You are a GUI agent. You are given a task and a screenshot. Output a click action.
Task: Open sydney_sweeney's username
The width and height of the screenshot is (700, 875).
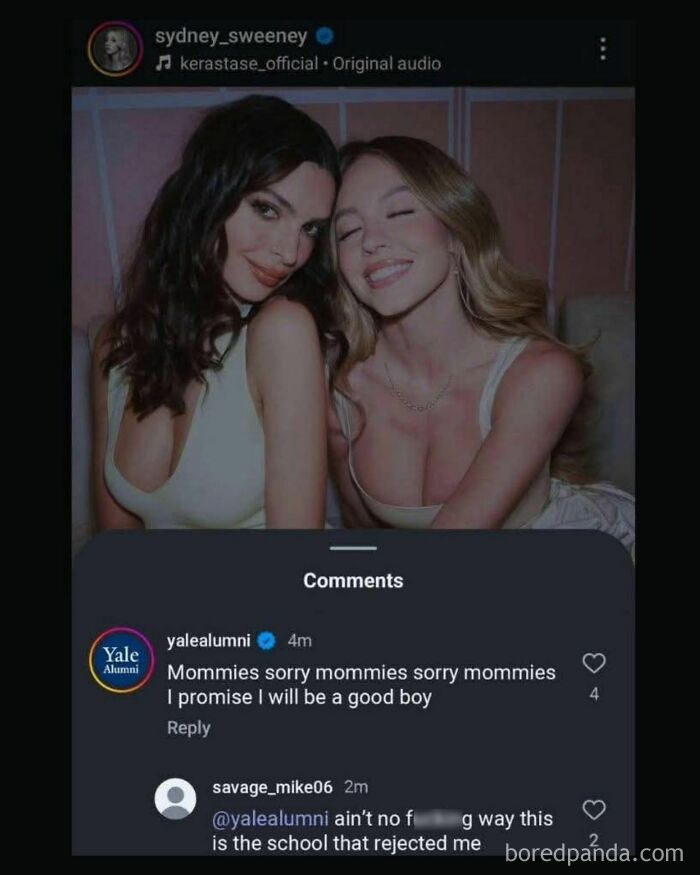click(231, 36)
